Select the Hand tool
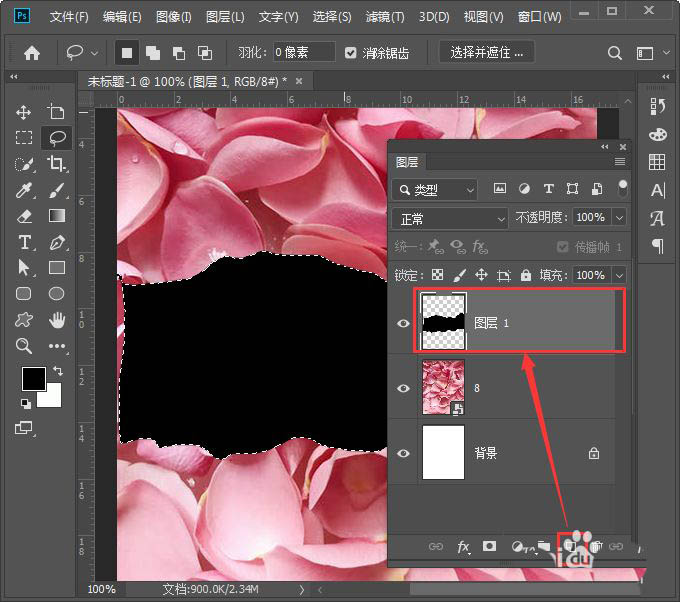The width and height of the screenshot is (680, 602). tap(57, 320)
